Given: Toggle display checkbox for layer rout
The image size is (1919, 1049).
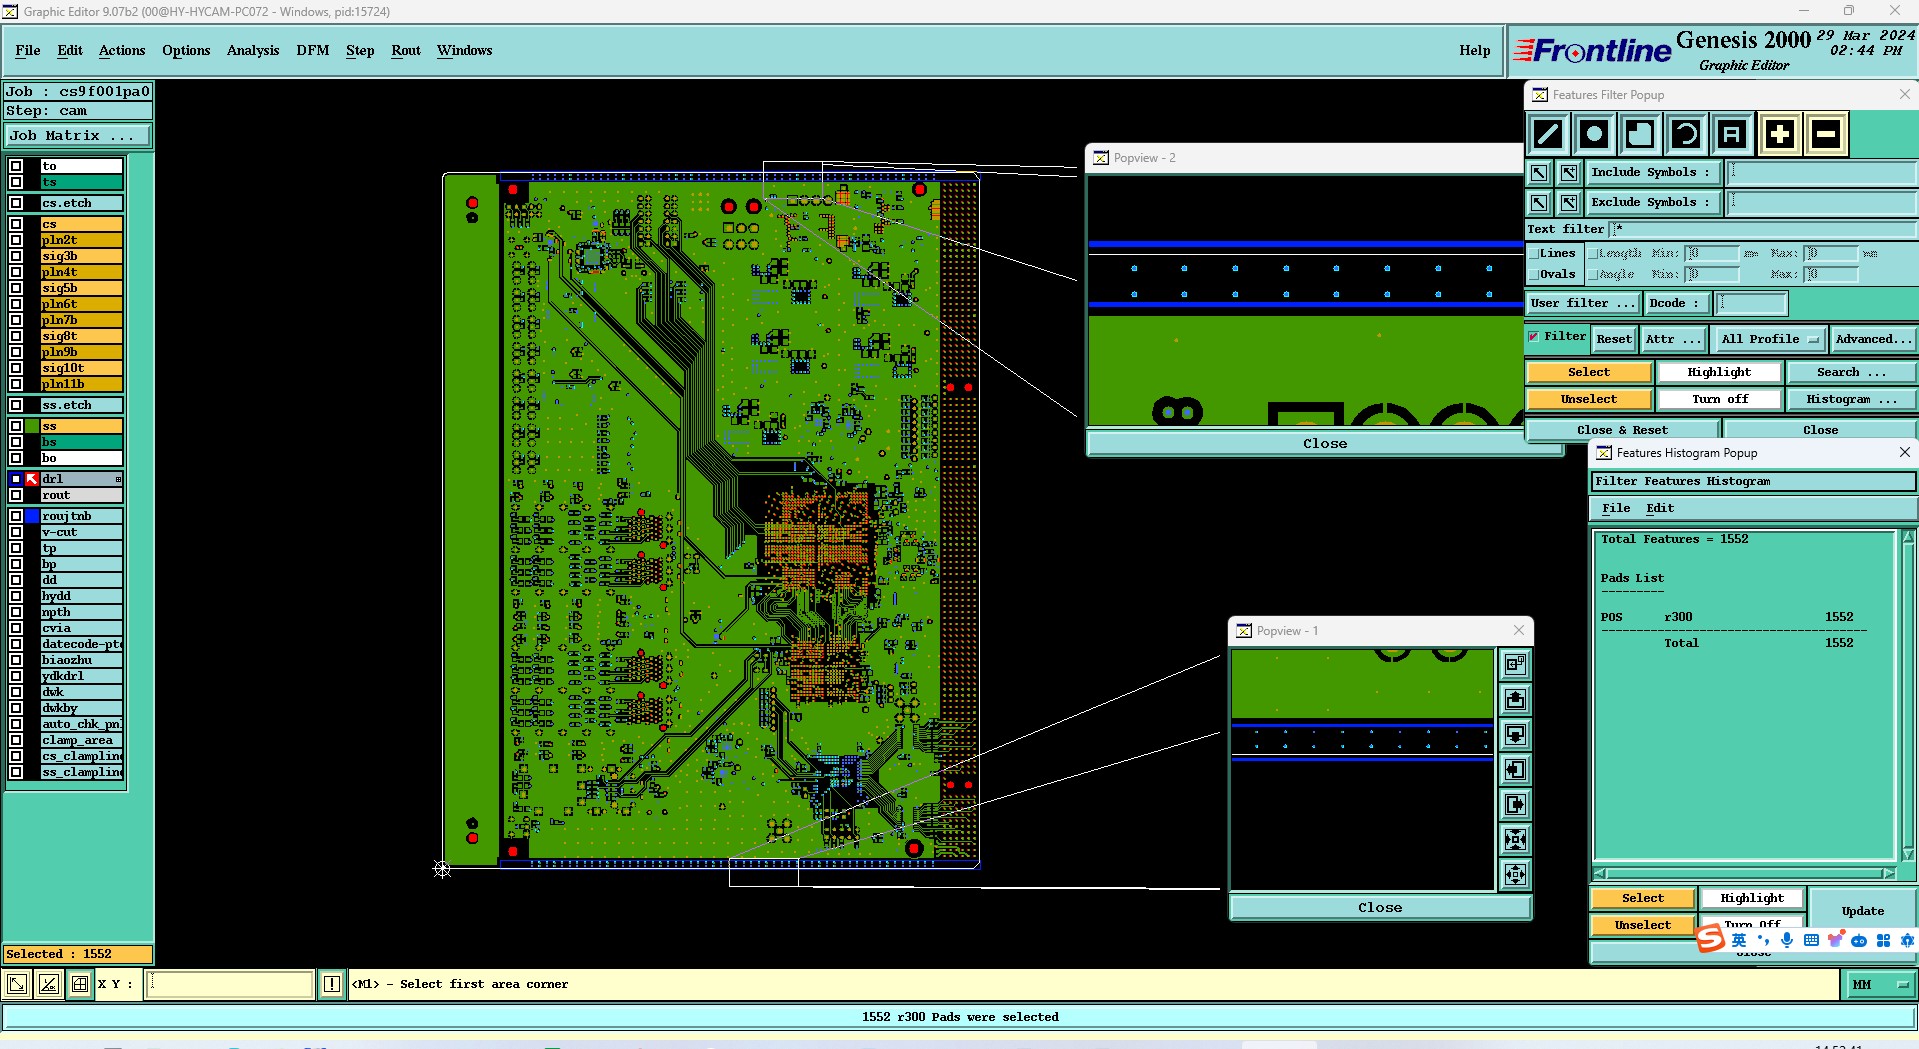Looking at the screenshot, I should point(16,495).
